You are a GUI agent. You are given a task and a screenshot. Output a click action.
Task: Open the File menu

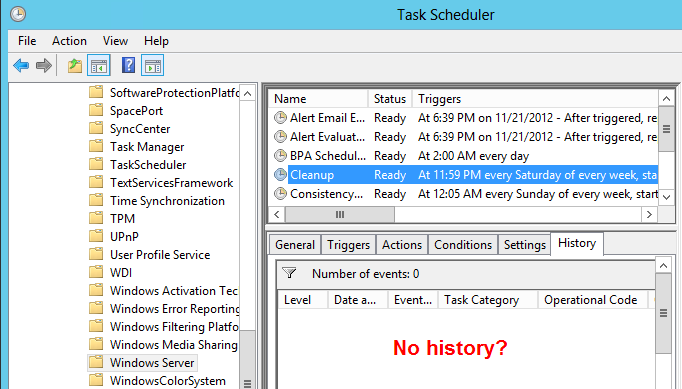coord(27,41)
